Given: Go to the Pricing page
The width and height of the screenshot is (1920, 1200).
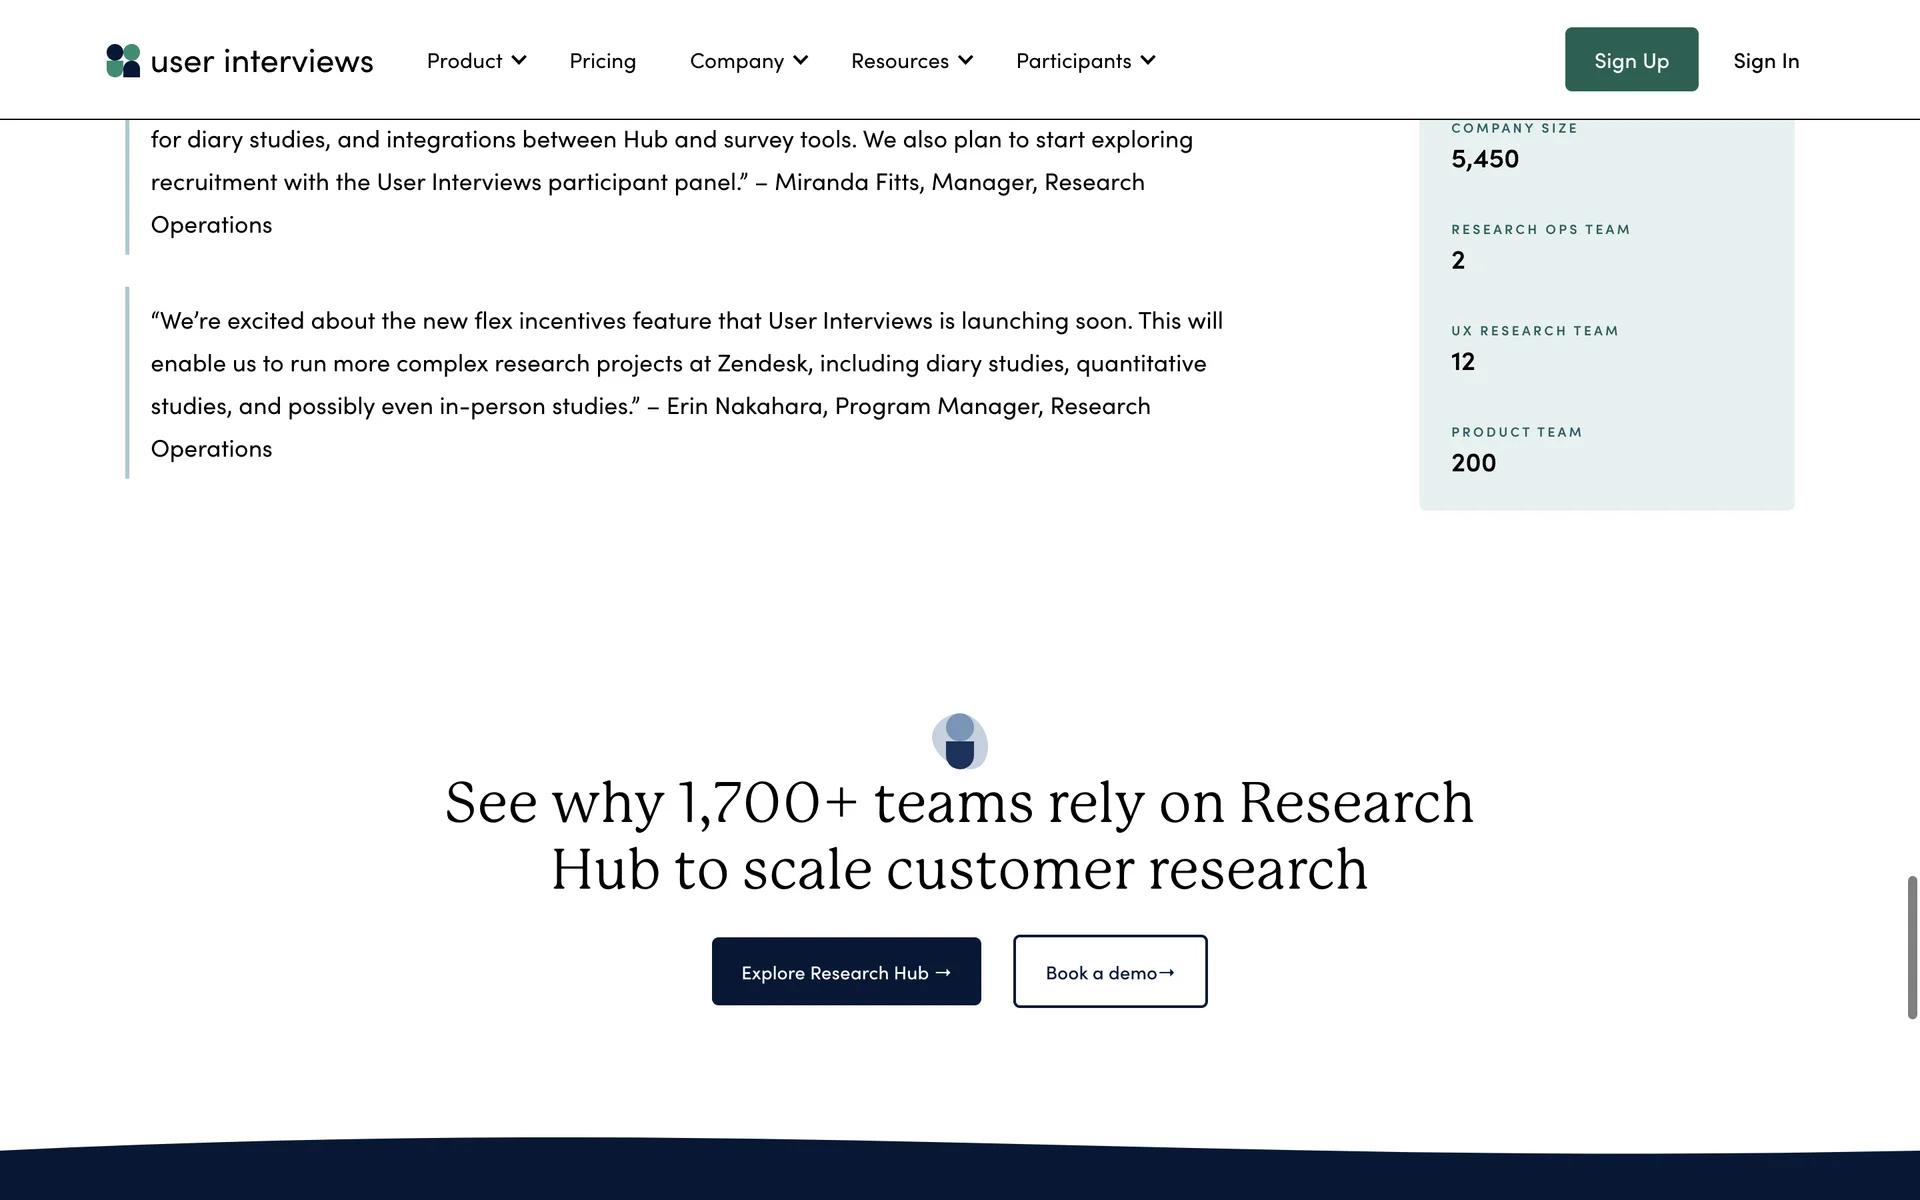Looking at the screenshot, I should (x=602, y=61).
